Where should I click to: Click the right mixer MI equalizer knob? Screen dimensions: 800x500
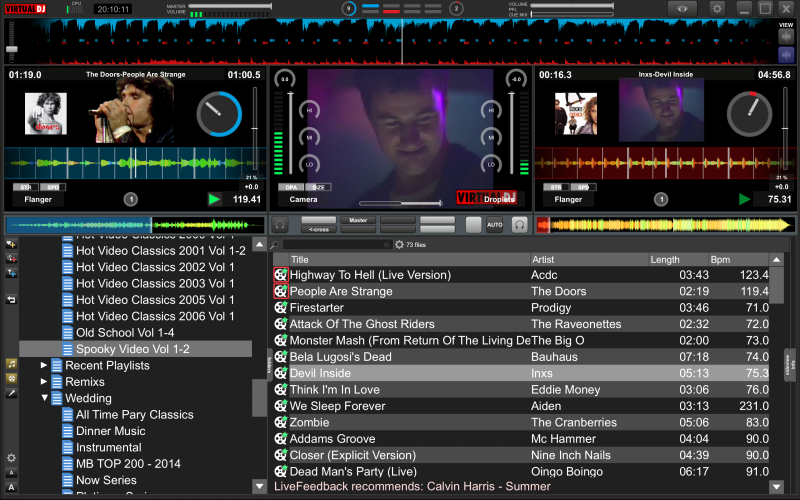[491, 137]
